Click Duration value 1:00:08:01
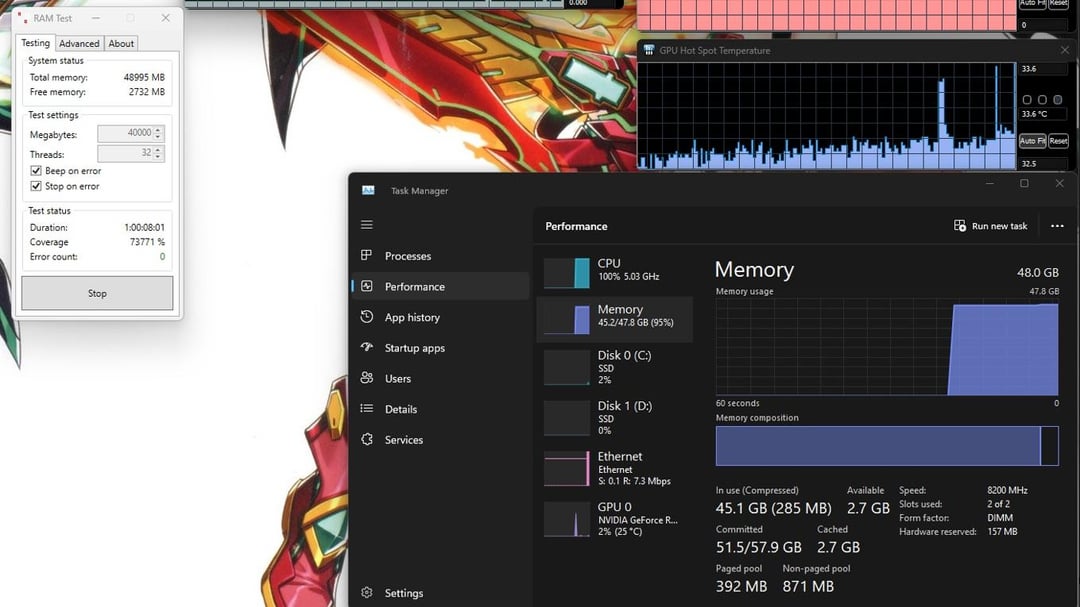 click(x=144, y=227)
